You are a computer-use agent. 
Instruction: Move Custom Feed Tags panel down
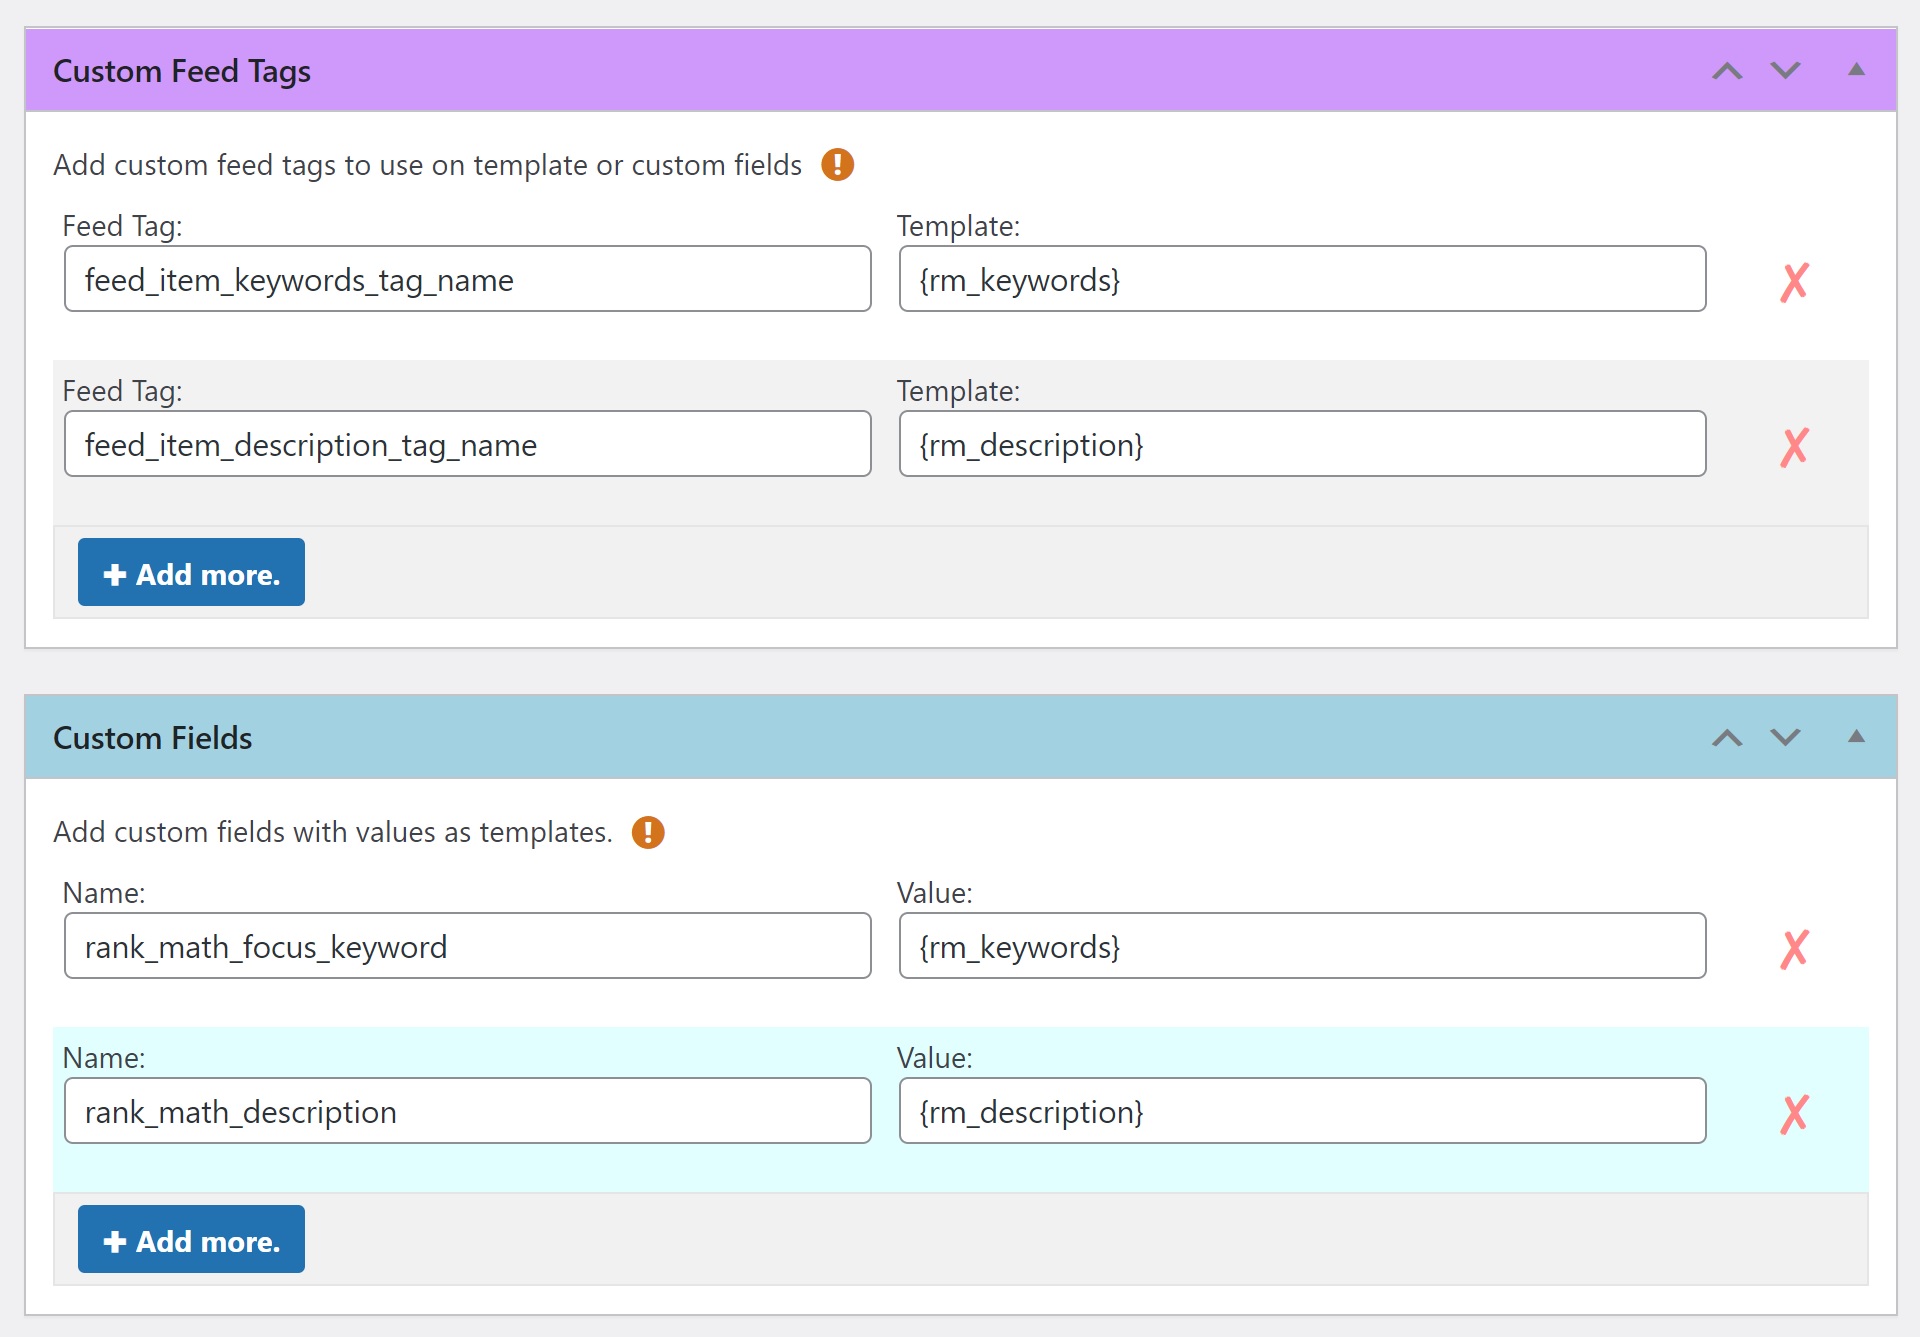(x=1785, y=71)
